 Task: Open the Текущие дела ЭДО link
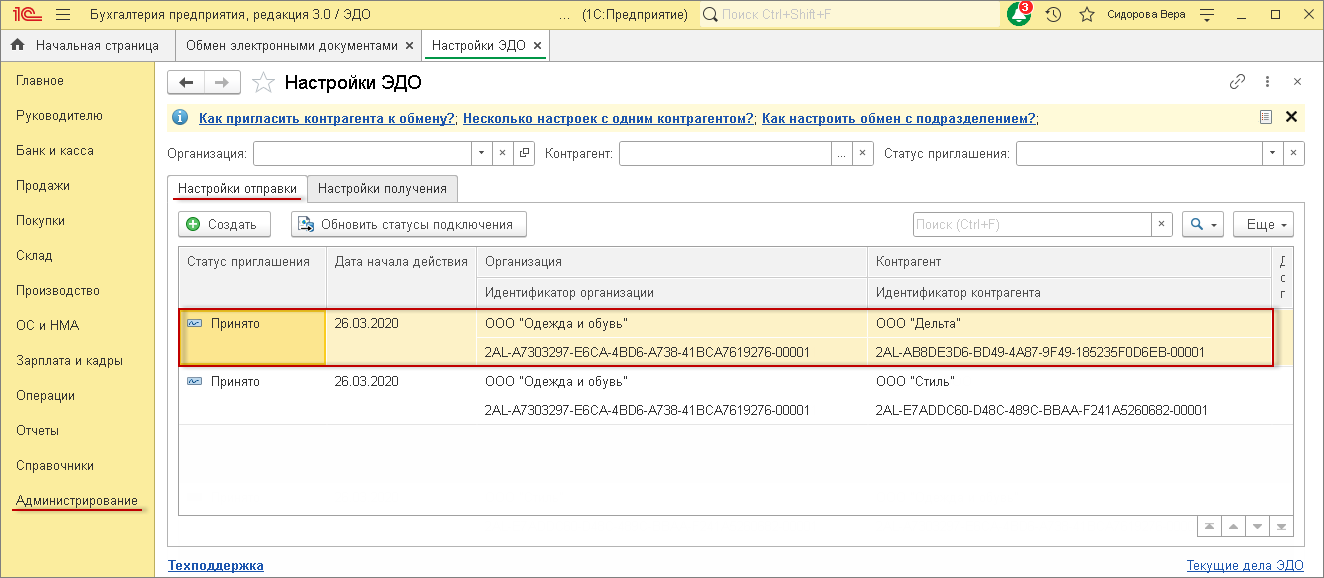pos(1245,565)
